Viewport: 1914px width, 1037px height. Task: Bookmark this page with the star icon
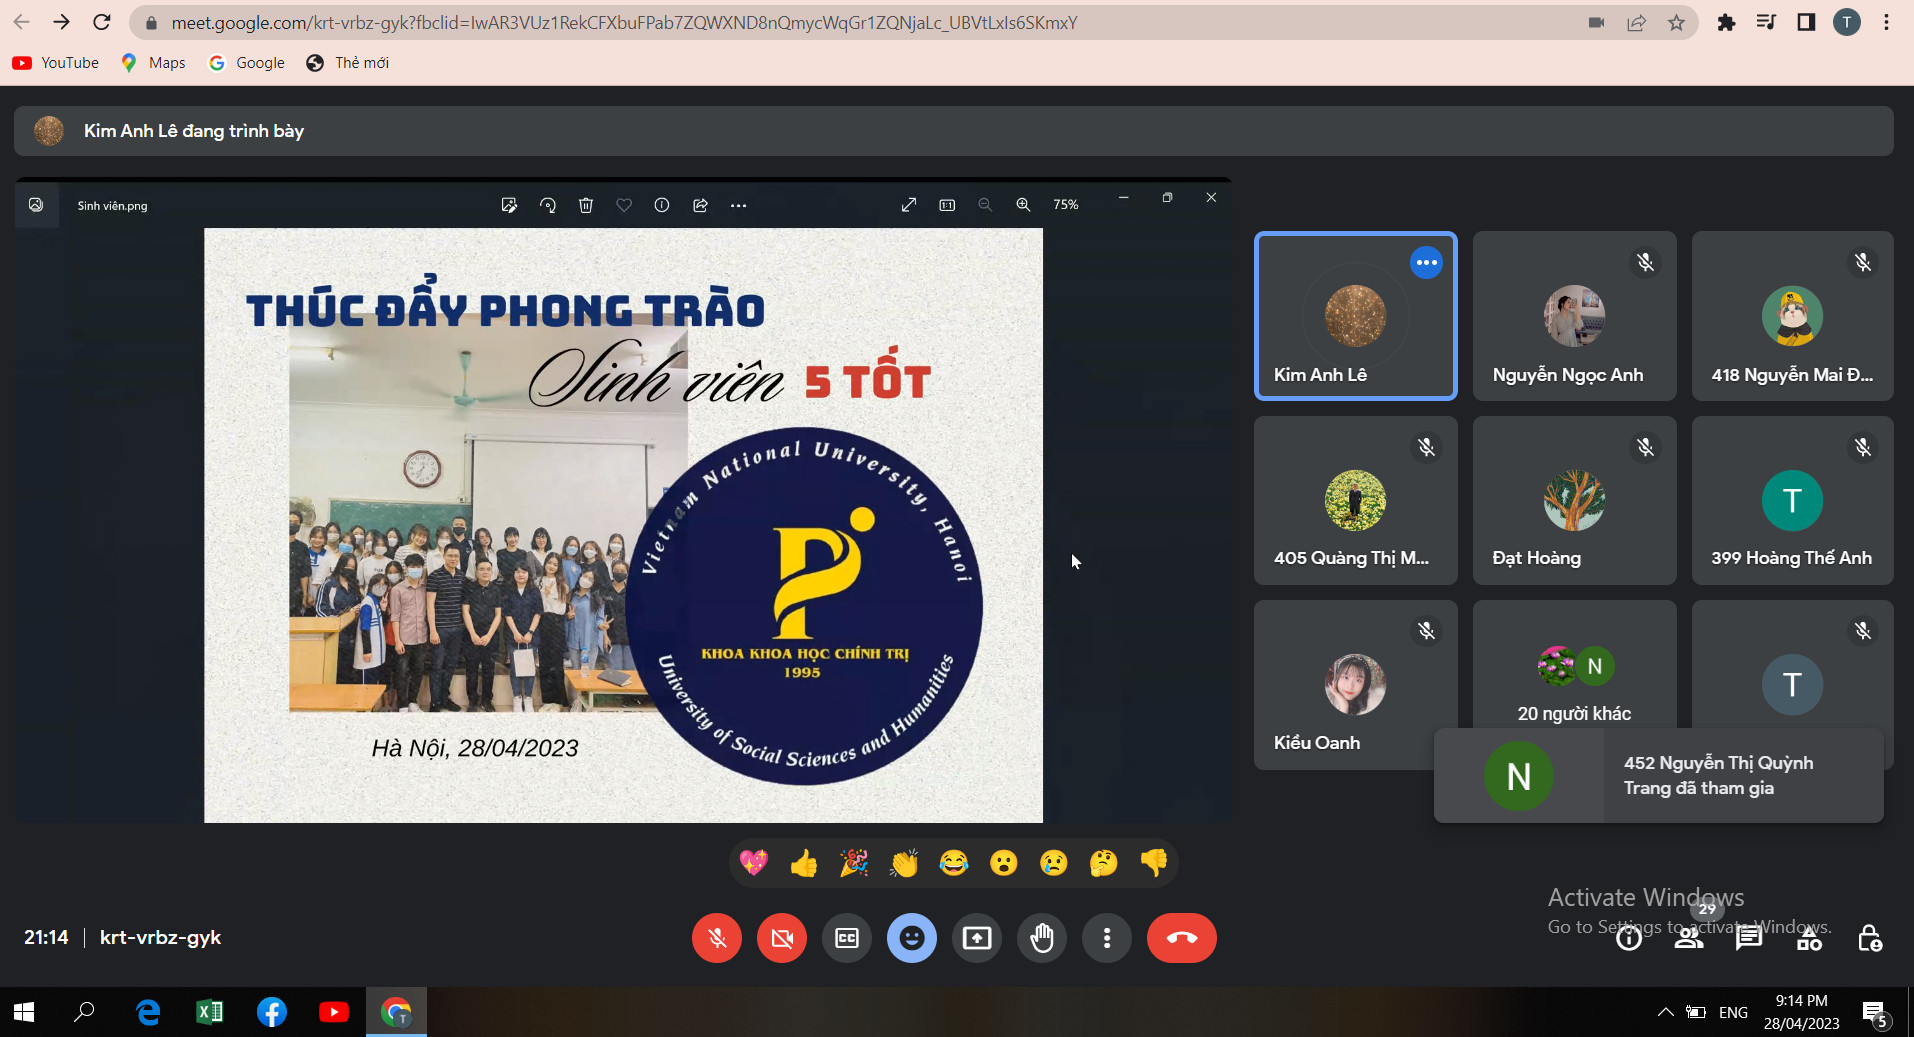(x=1677, y=22)
